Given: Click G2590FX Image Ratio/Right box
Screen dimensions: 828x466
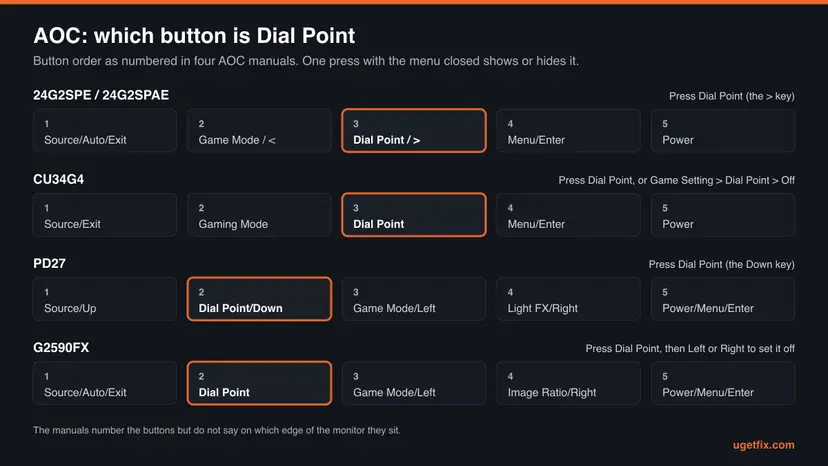Looking at the screenshot, I should tap(568, 383).
